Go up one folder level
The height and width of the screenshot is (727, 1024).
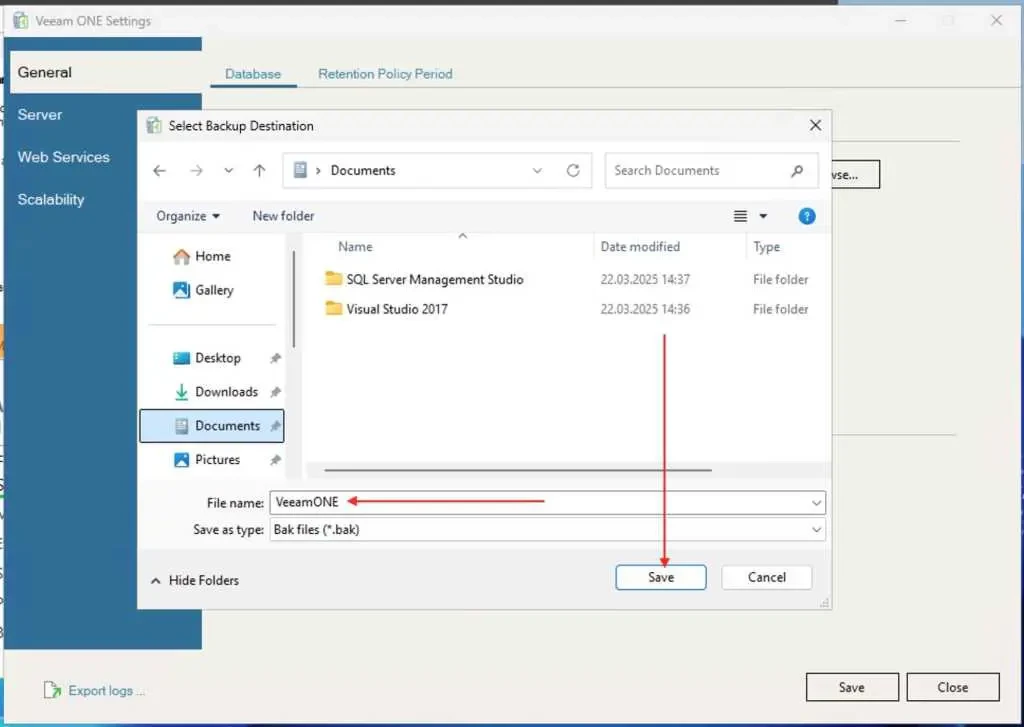point(259,170)
